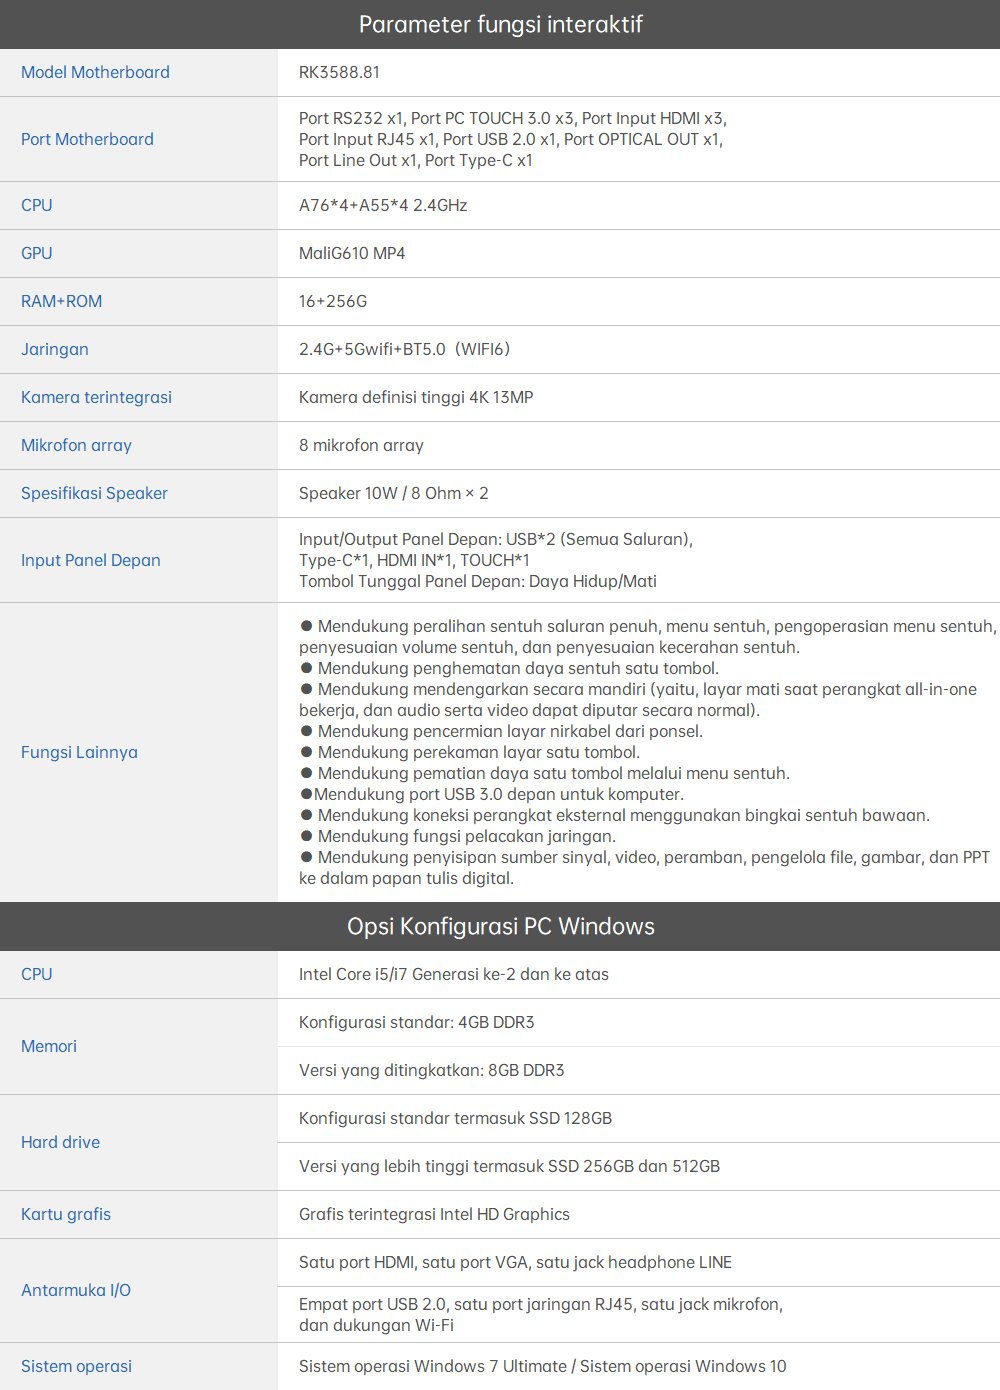1000x1390 pixels.
Task: Click the "Antarmuka I/O" label
Action: point(76,1290)
